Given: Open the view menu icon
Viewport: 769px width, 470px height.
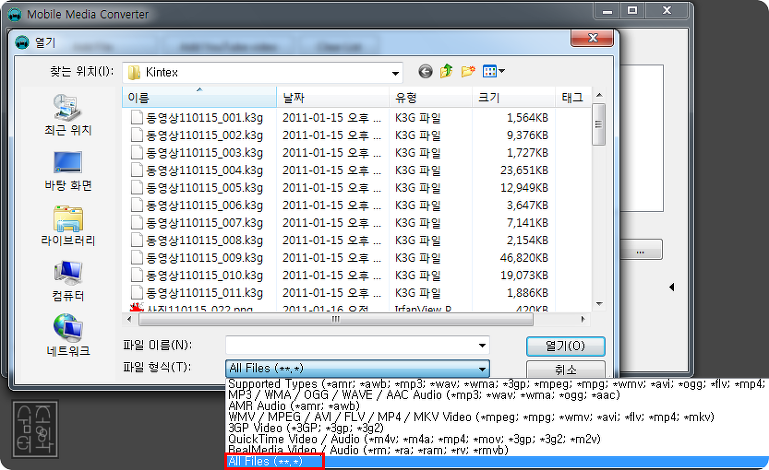Looking at the screenshot, I should tap(494, 72).
